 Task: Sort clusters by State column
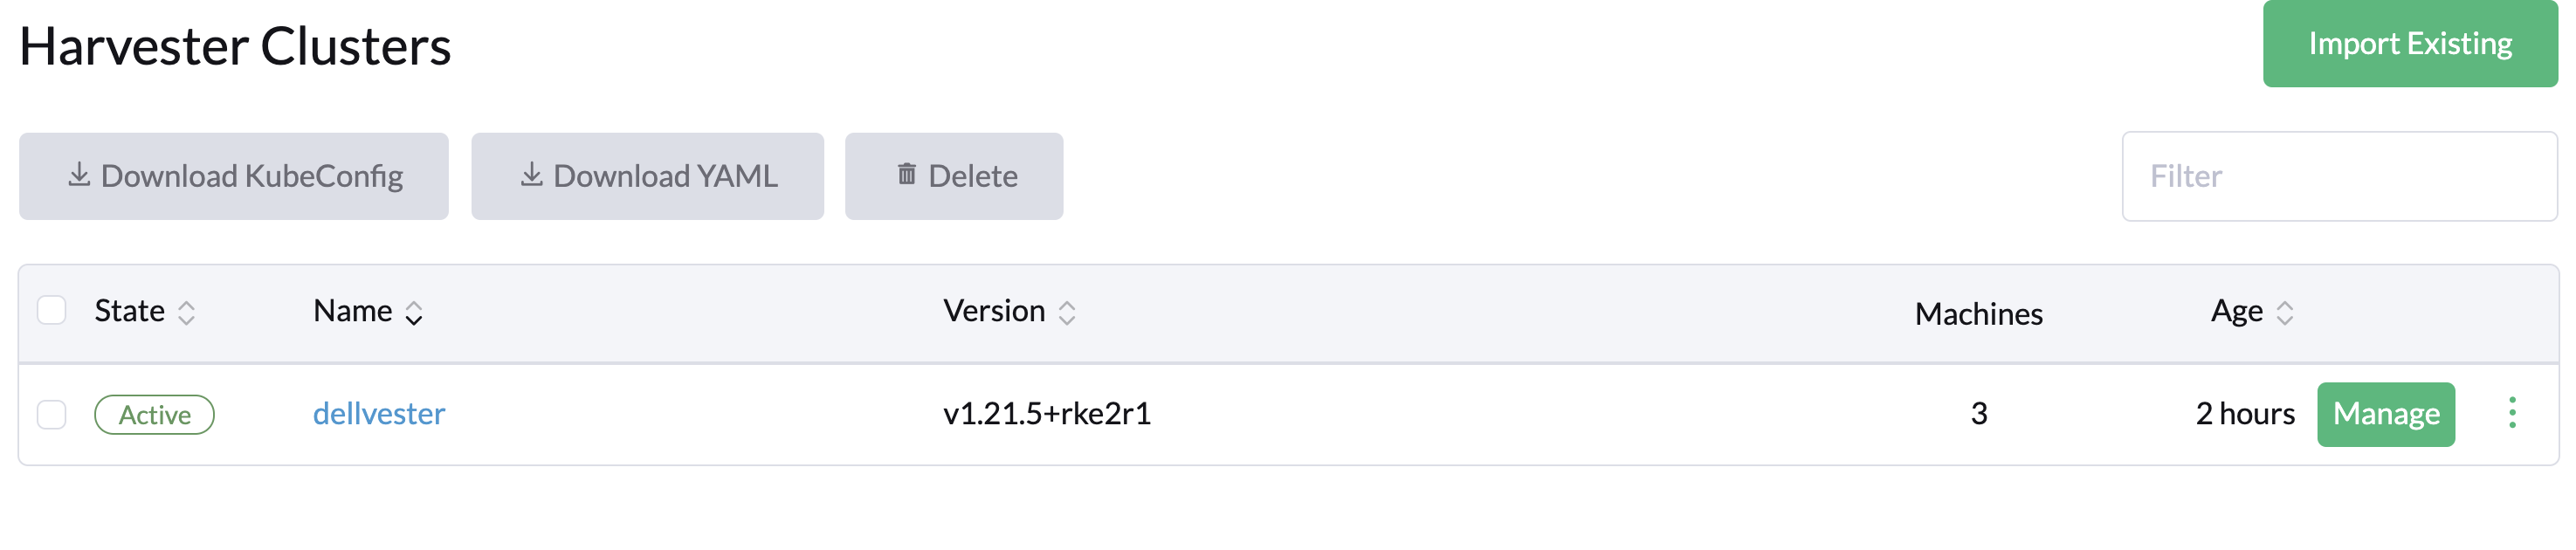(185, 313)
